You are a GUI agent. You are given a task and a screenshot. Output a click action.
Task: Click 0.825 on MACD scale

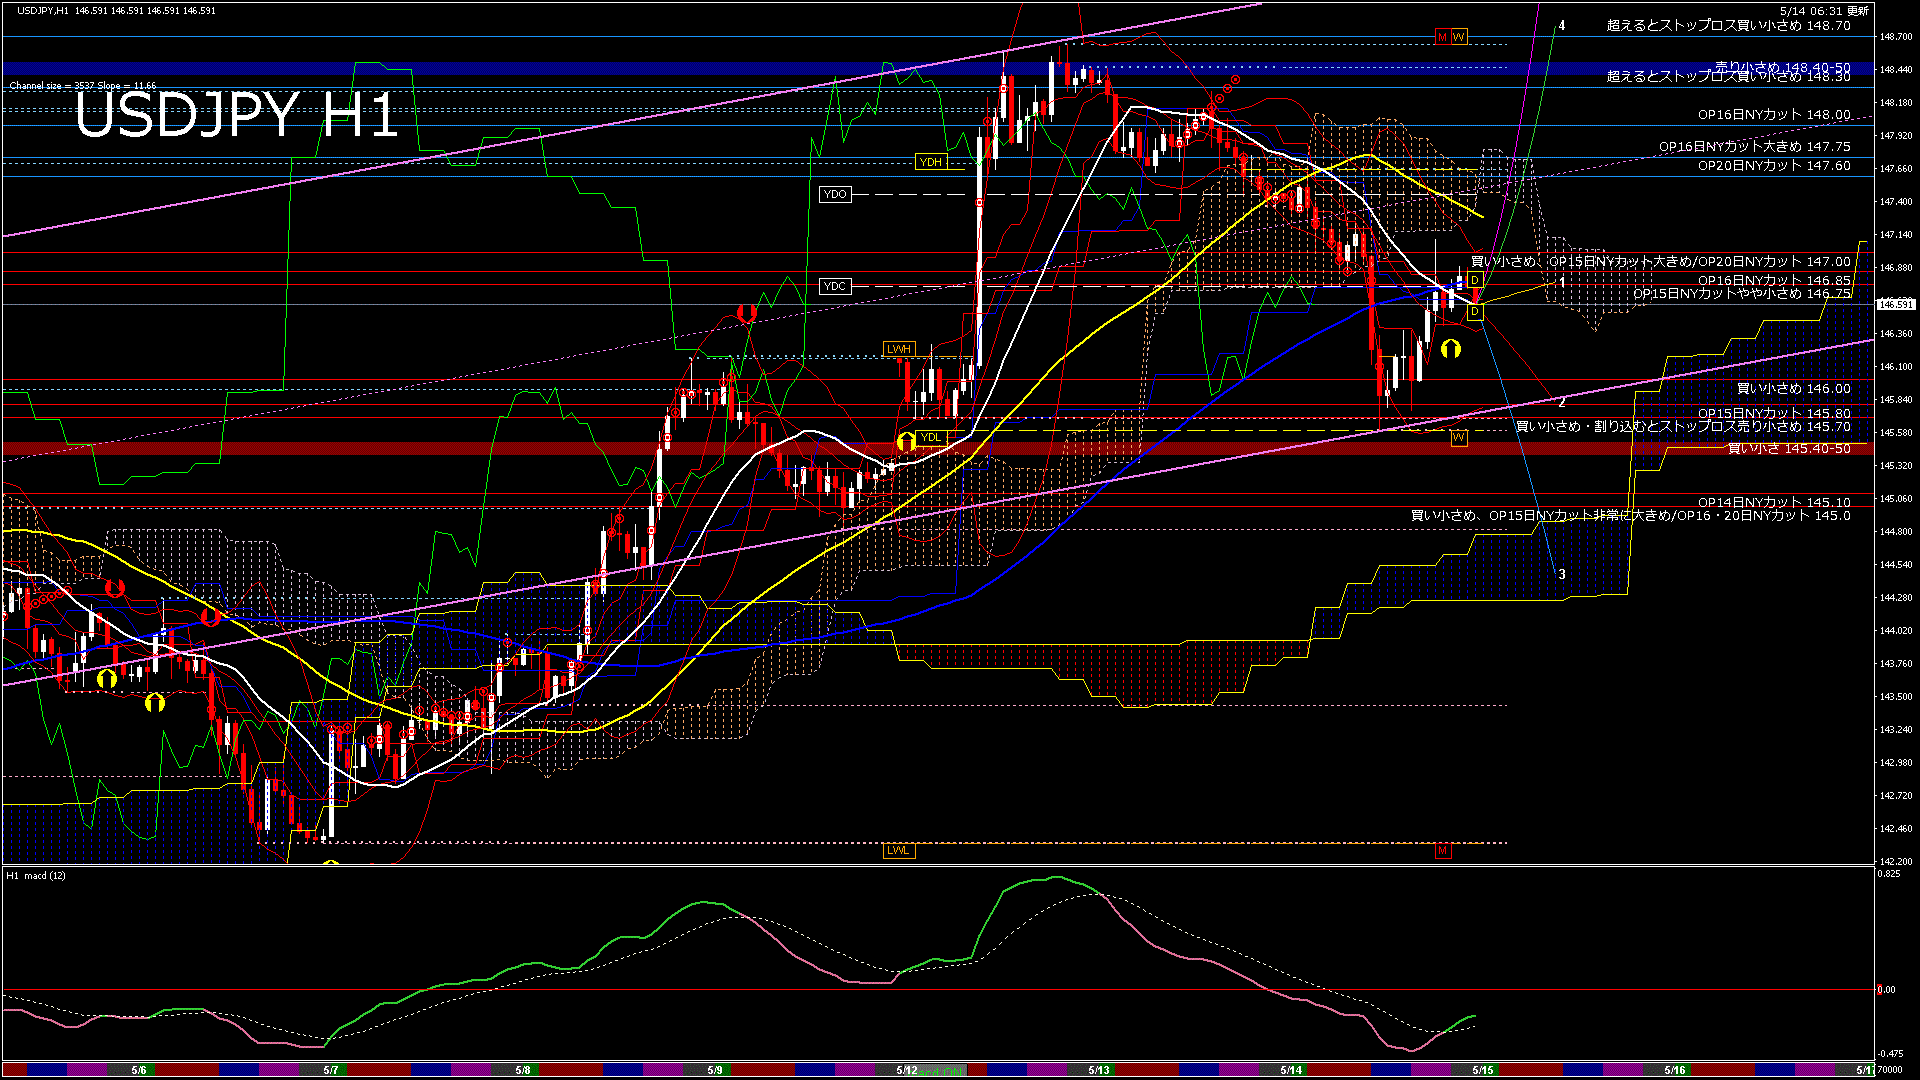point(1889,874)
